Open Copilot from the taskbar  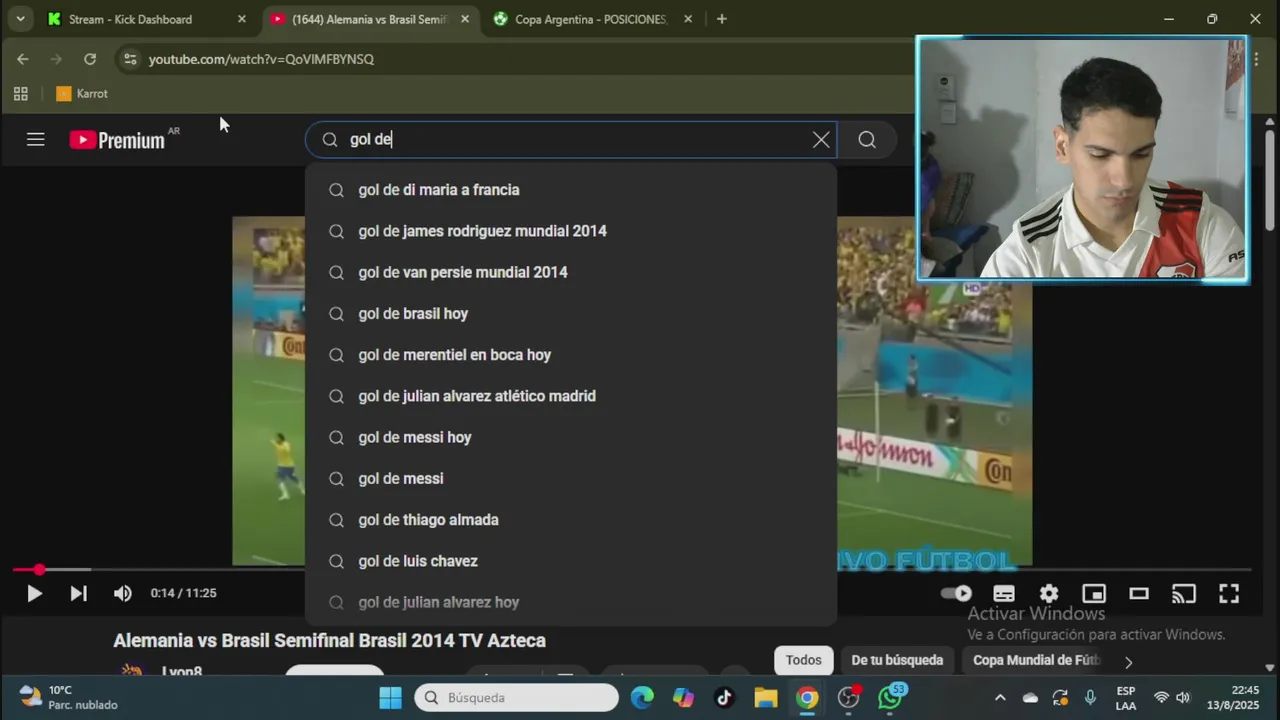coord(683,698)
